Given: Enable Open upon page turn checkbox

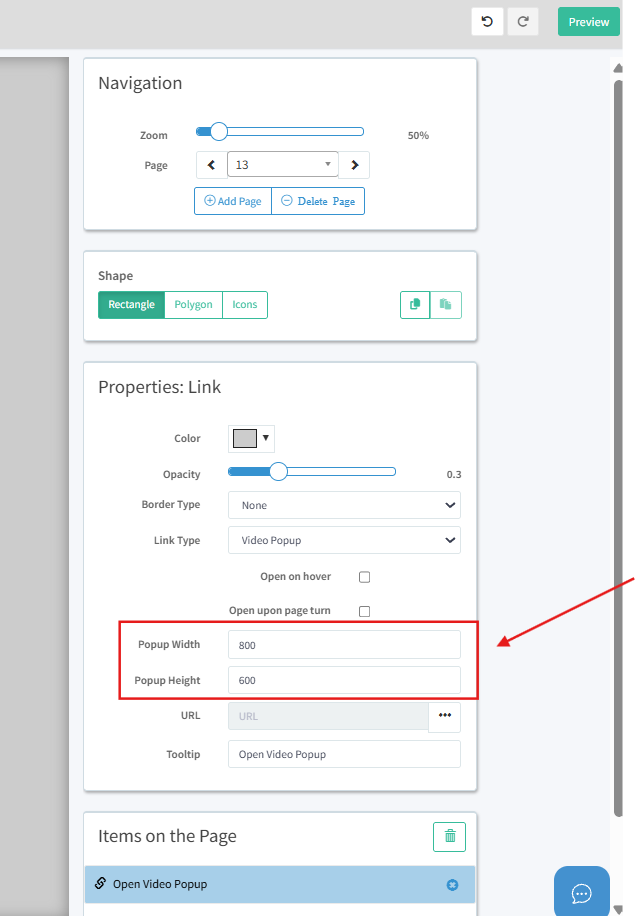Looking at the screenshot, I should coord(365,611).
